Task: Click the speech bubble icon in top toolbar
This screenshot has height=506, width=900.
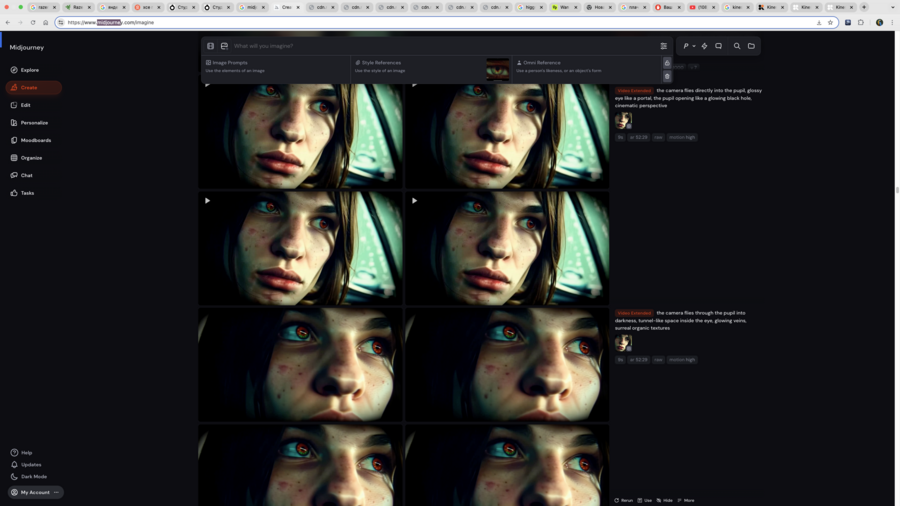Action: click(x=719, y=46)
